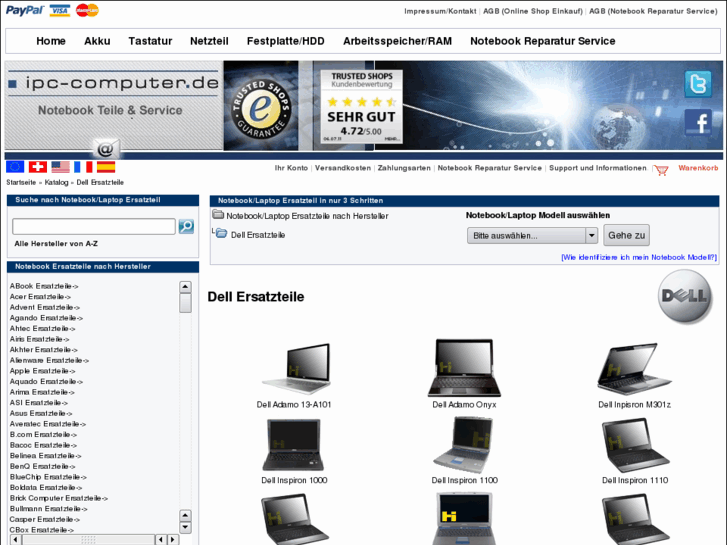Click the Gehe zu button
Screen dimensions: 727x545
pos(626,235)
